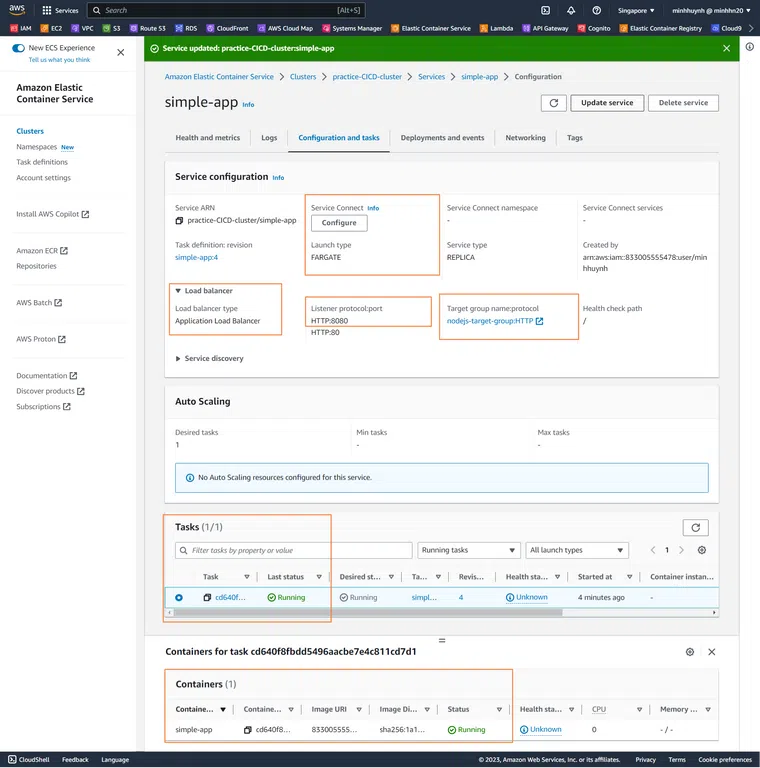
Task: Close the ECS sidebar navigation
Action: (x=120, y=52)
